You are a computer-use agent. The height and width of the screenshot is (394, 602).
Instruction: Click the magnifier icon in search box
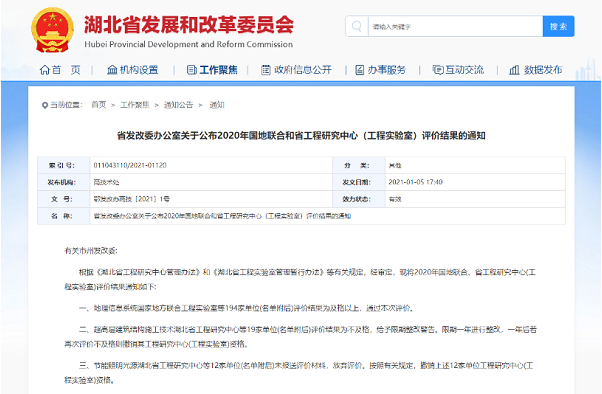357,26
